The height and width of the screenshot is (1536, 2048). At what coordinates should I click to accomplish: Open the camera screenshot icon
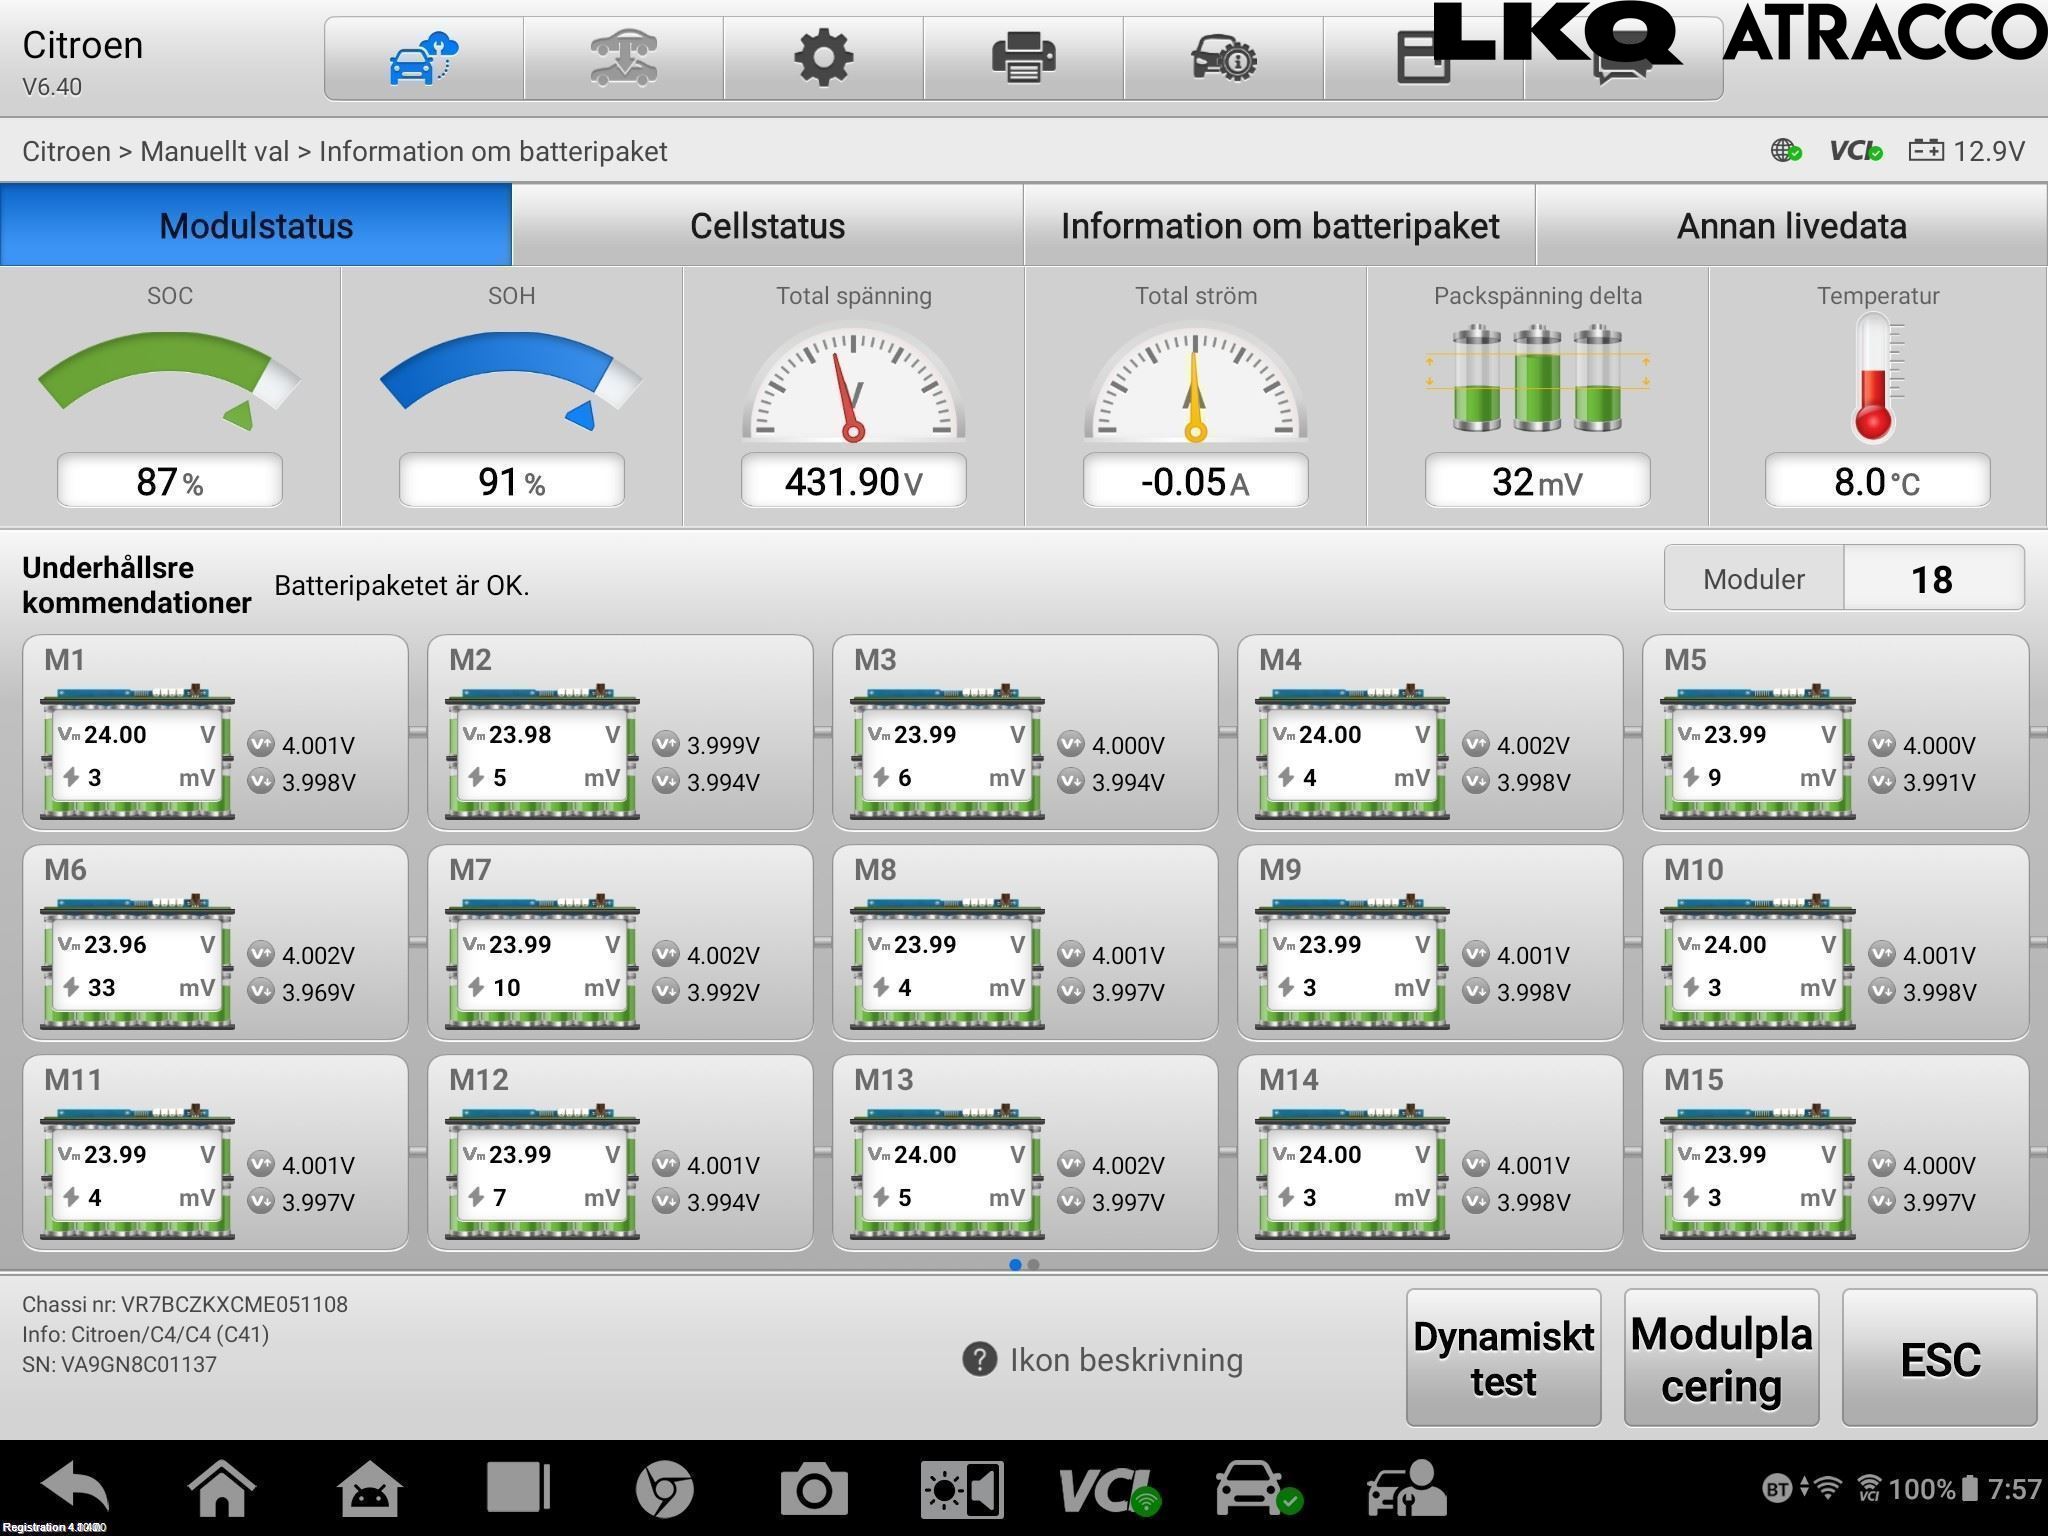(814, 1489)
